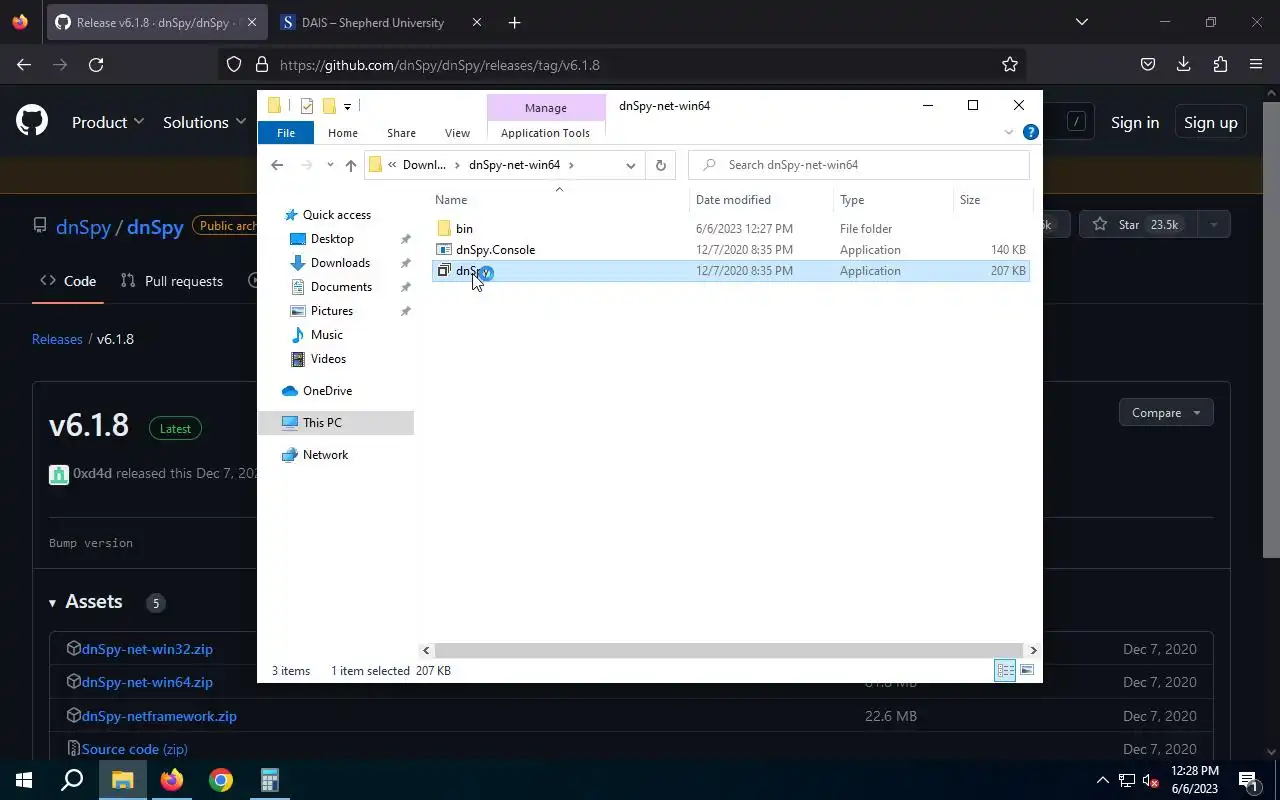Open Downloads in navigation pane
This screenshot has width=1280, height=800.
(x=340, y=263)
